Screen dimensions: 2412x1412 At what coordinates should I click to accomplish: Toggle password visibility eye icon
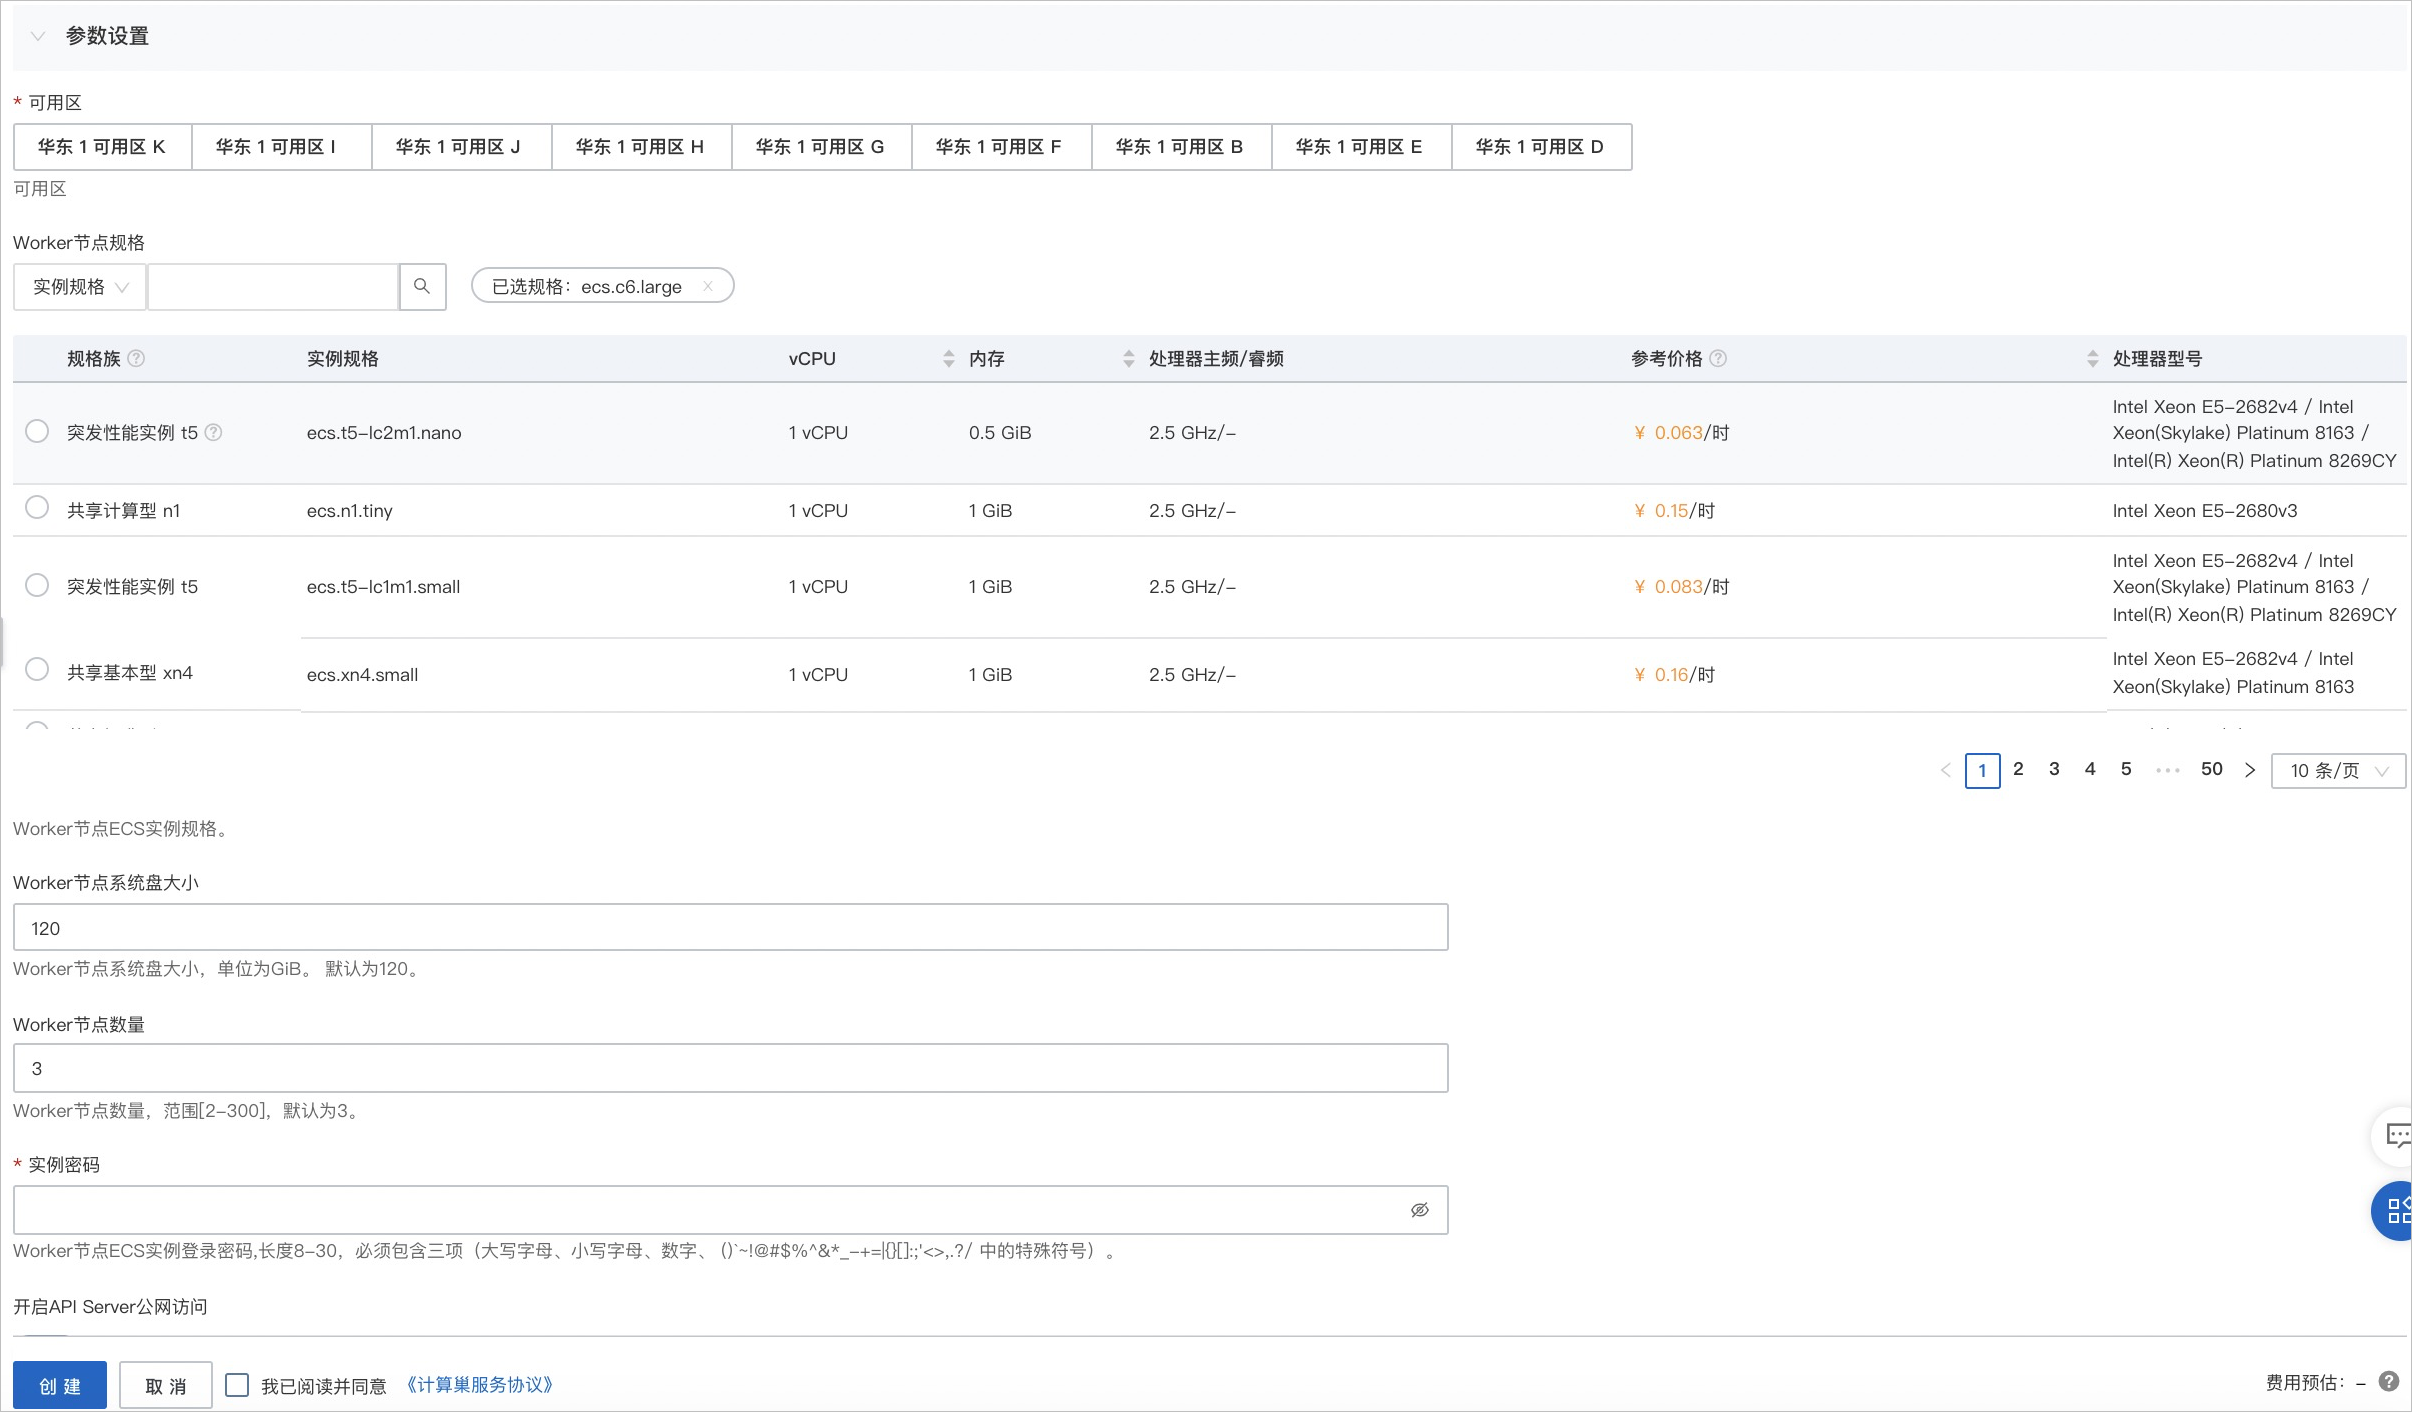click(x=1420, y=1210)
